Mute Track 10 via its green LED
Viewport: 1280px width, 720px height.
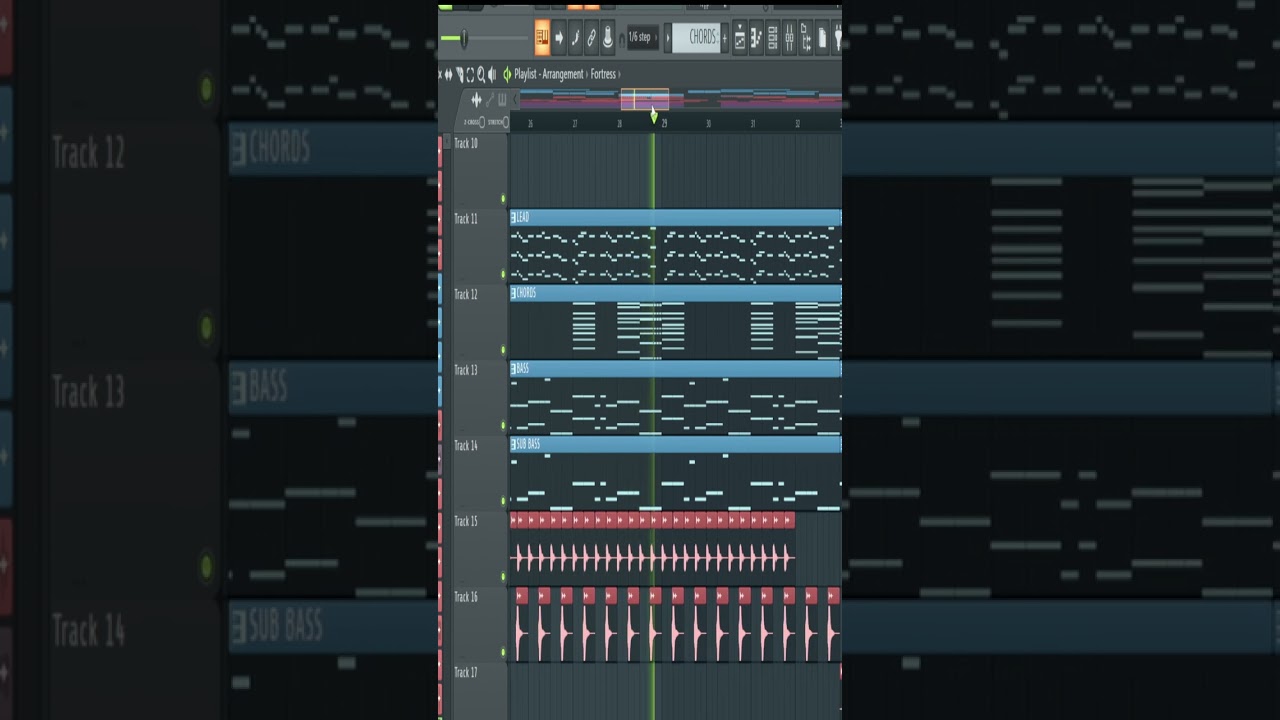click(x=503, y=198)
